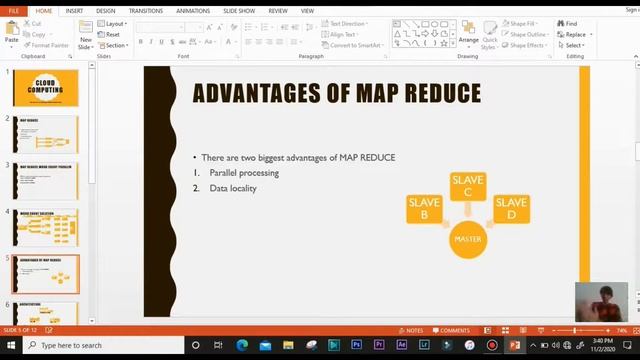Select the down arrow shape in gallery
This screenshot has height=360, width=640.
tap(434, 33)
